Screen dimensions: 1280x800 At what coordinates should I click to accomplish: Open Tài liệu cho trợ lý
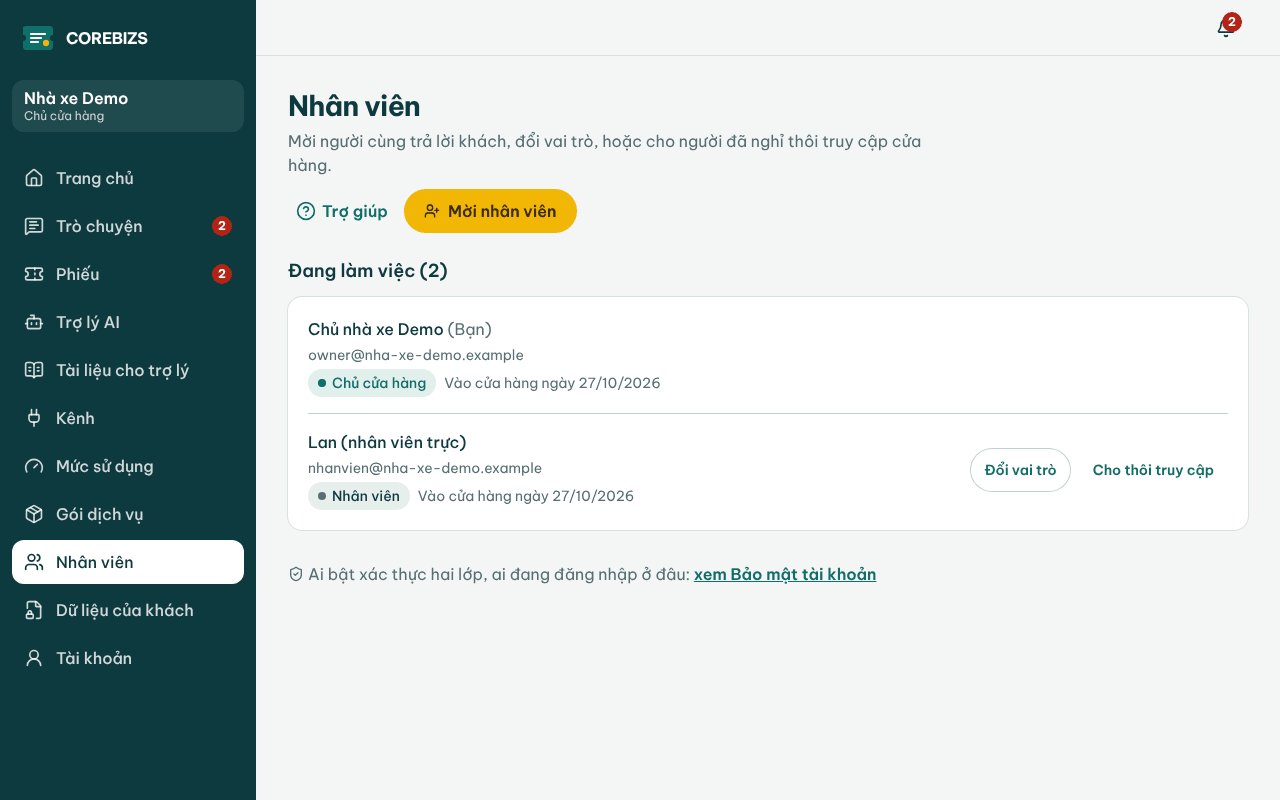(x=128, y=370)
